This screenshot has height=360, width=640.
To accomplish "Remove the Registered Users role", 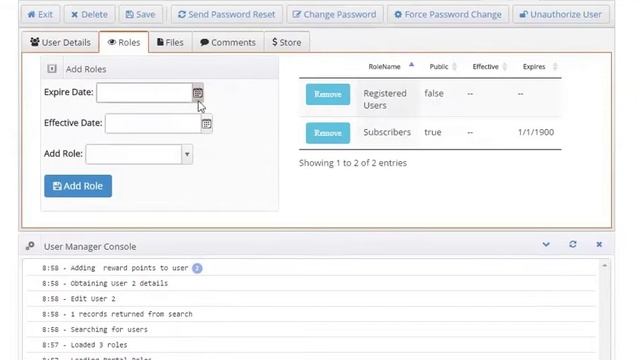I will [328, 94].
